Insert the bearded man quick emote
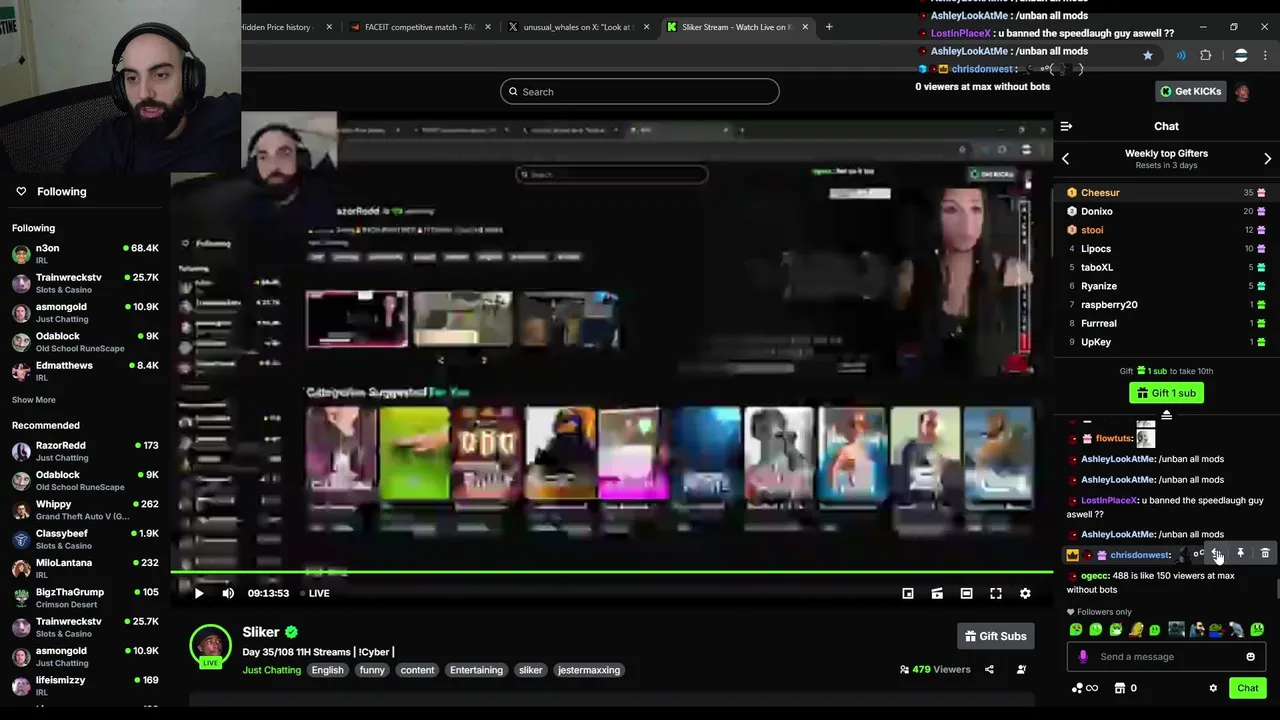The image size is (1280, 720). click(1196, 630)
